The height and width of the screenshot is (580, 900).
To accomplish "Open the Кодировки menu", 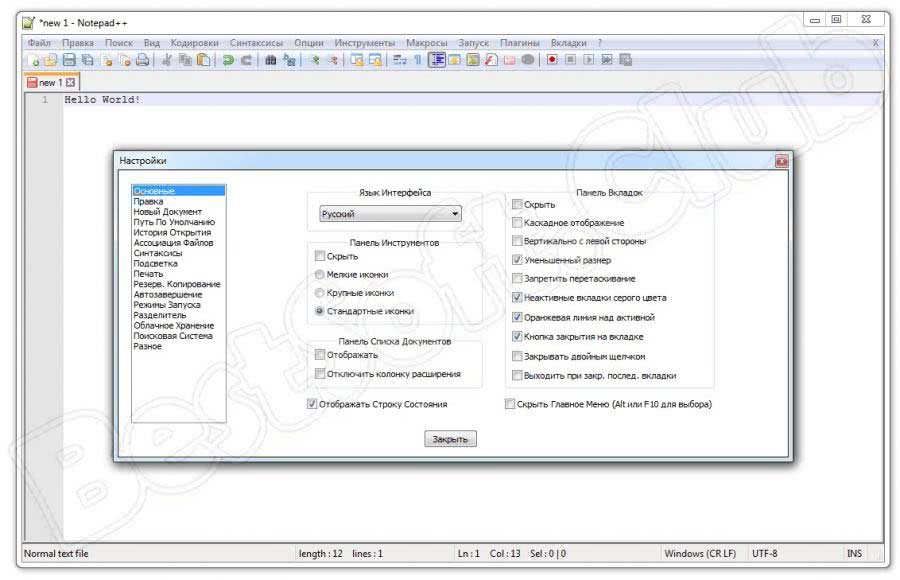I will [194, 43].
